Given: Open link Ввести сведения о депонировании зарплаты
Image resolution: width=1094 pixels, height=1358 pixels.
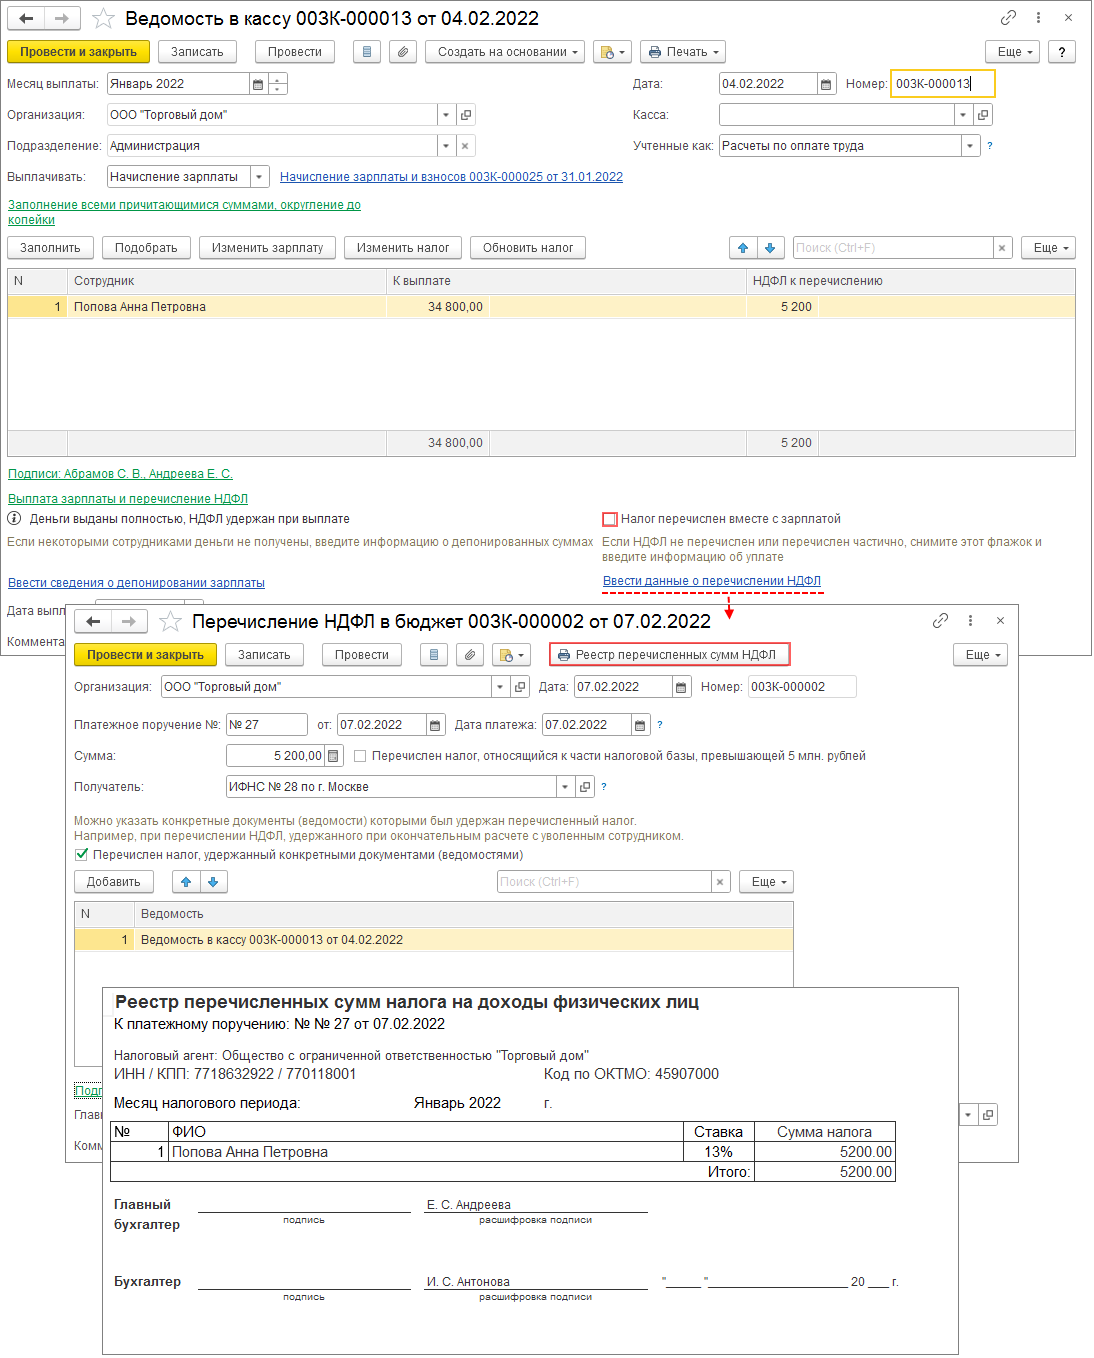Looking at the screenshot, I should pyautogui.click(x=136, y=583).
